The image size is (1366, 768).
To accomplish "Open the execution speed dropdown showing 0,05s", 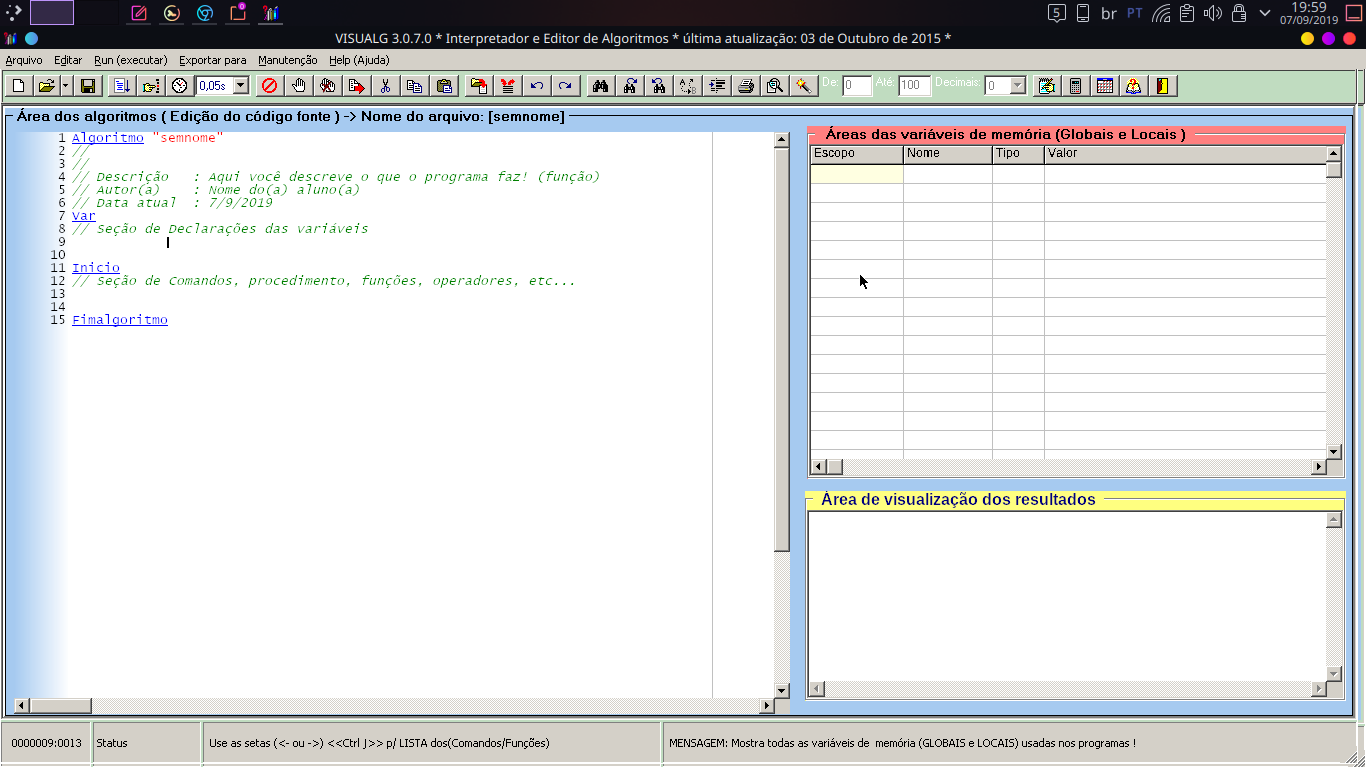I will click(239, 86).
